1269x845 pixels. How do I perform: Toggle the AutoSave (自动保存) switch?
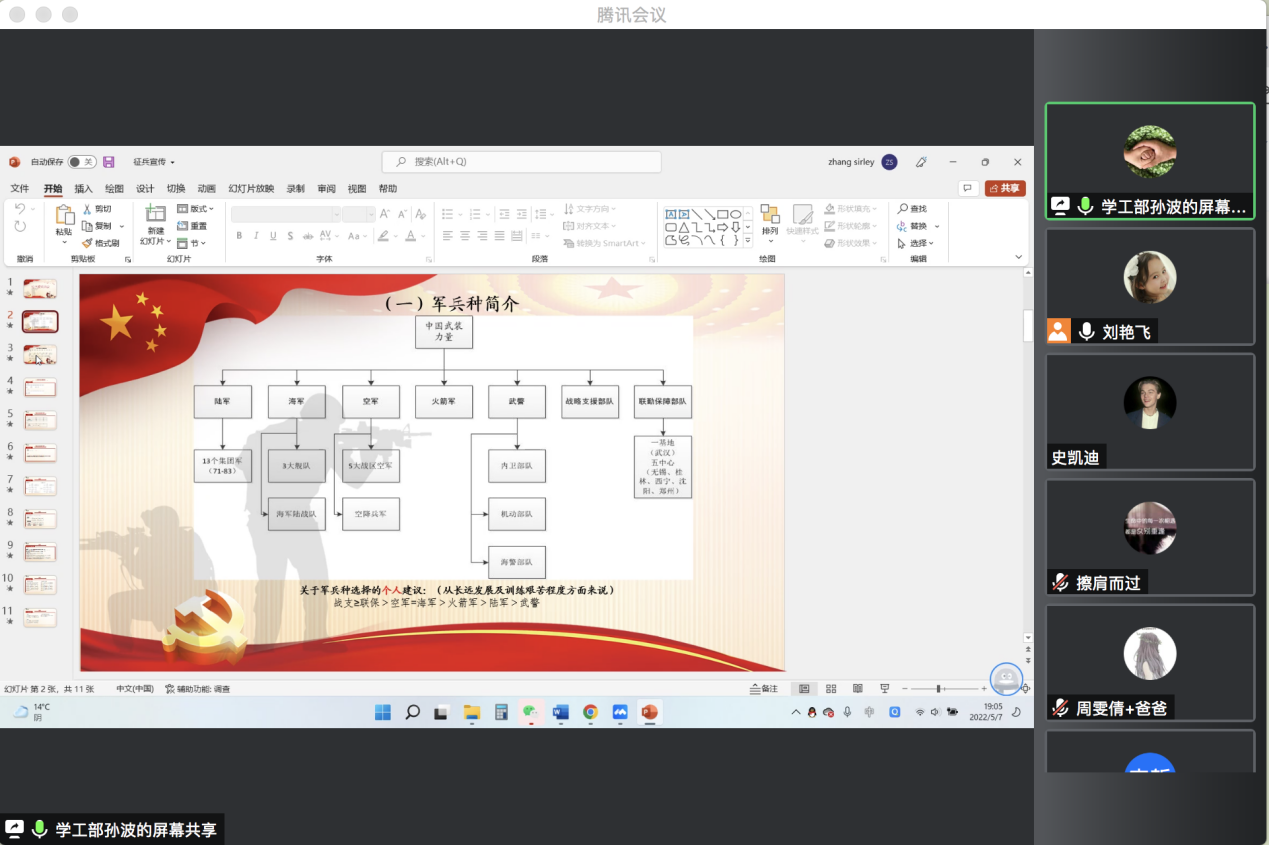(82, 162)
